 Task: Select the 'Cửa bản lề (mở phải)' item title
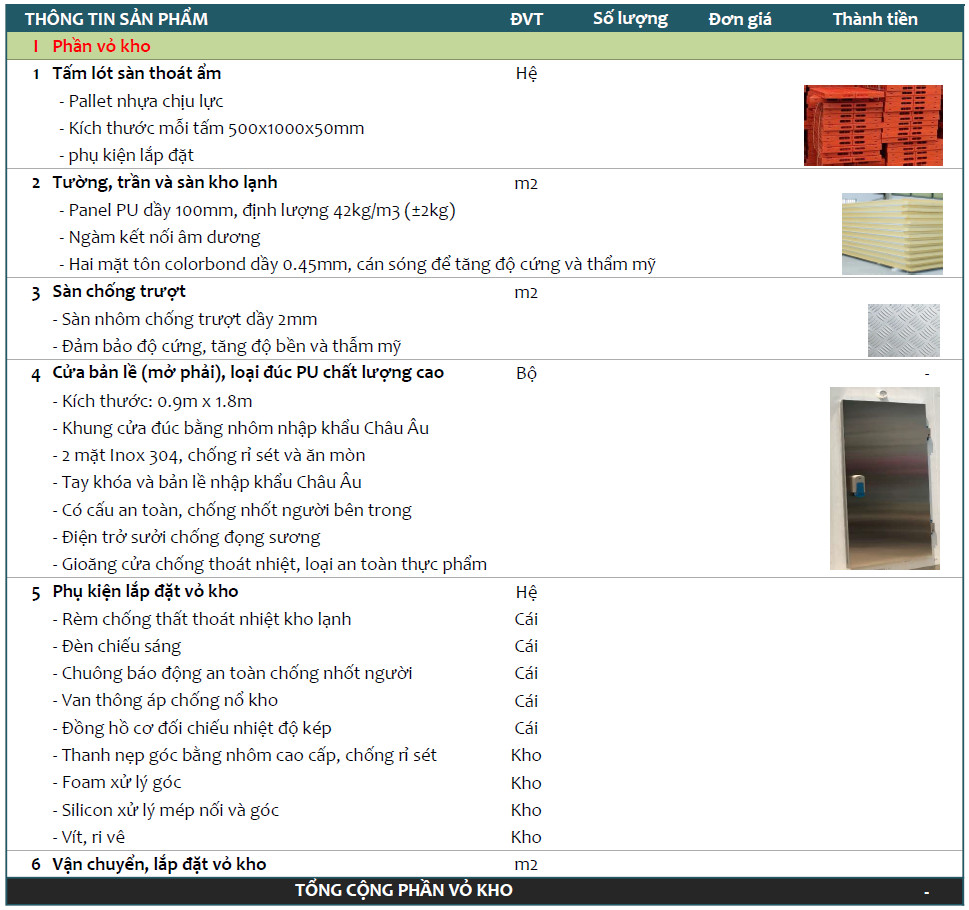tap(248, 373)
